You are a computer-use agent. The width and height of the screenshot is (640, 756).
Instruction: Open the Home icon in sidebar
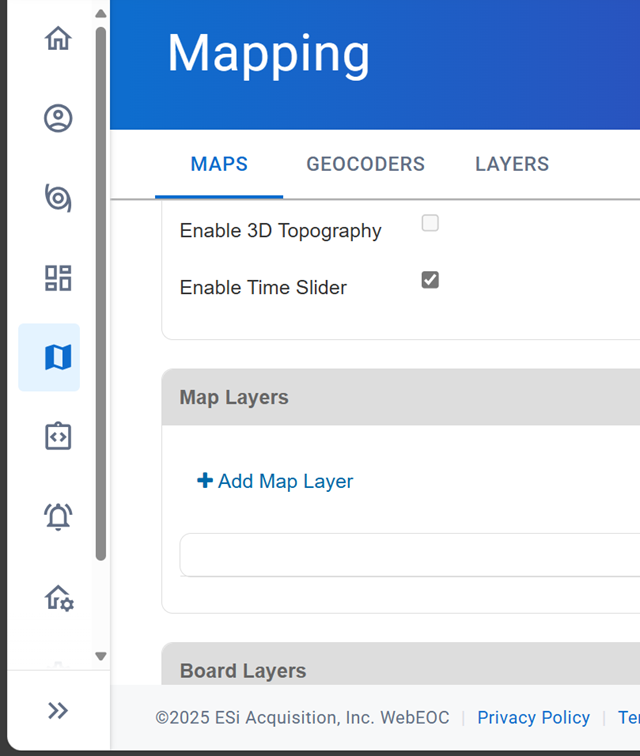coord(58,39)
